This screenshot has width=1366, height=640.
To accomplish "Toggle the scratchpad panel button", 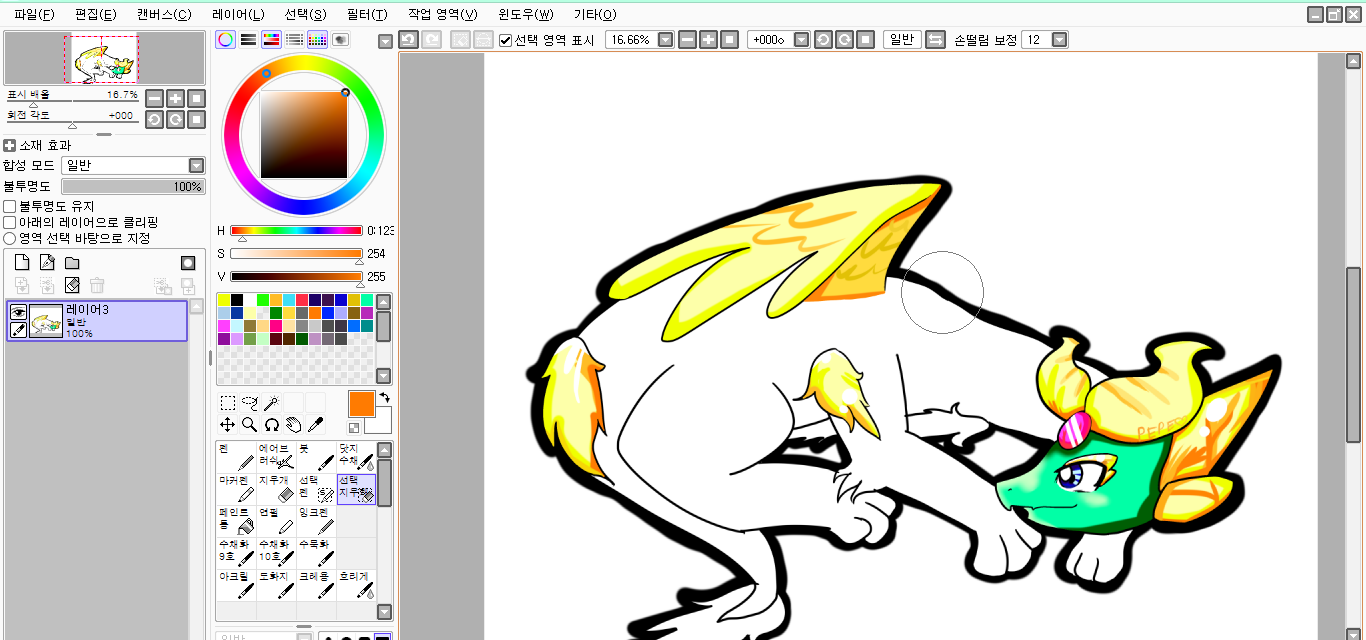I will 341,40.
